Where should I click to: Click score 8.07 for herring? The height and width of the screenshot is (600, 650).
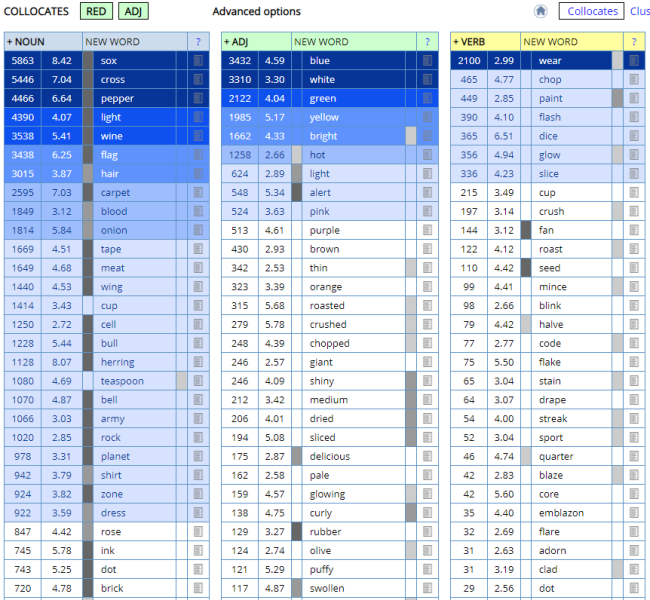click(x=61, y=362)
